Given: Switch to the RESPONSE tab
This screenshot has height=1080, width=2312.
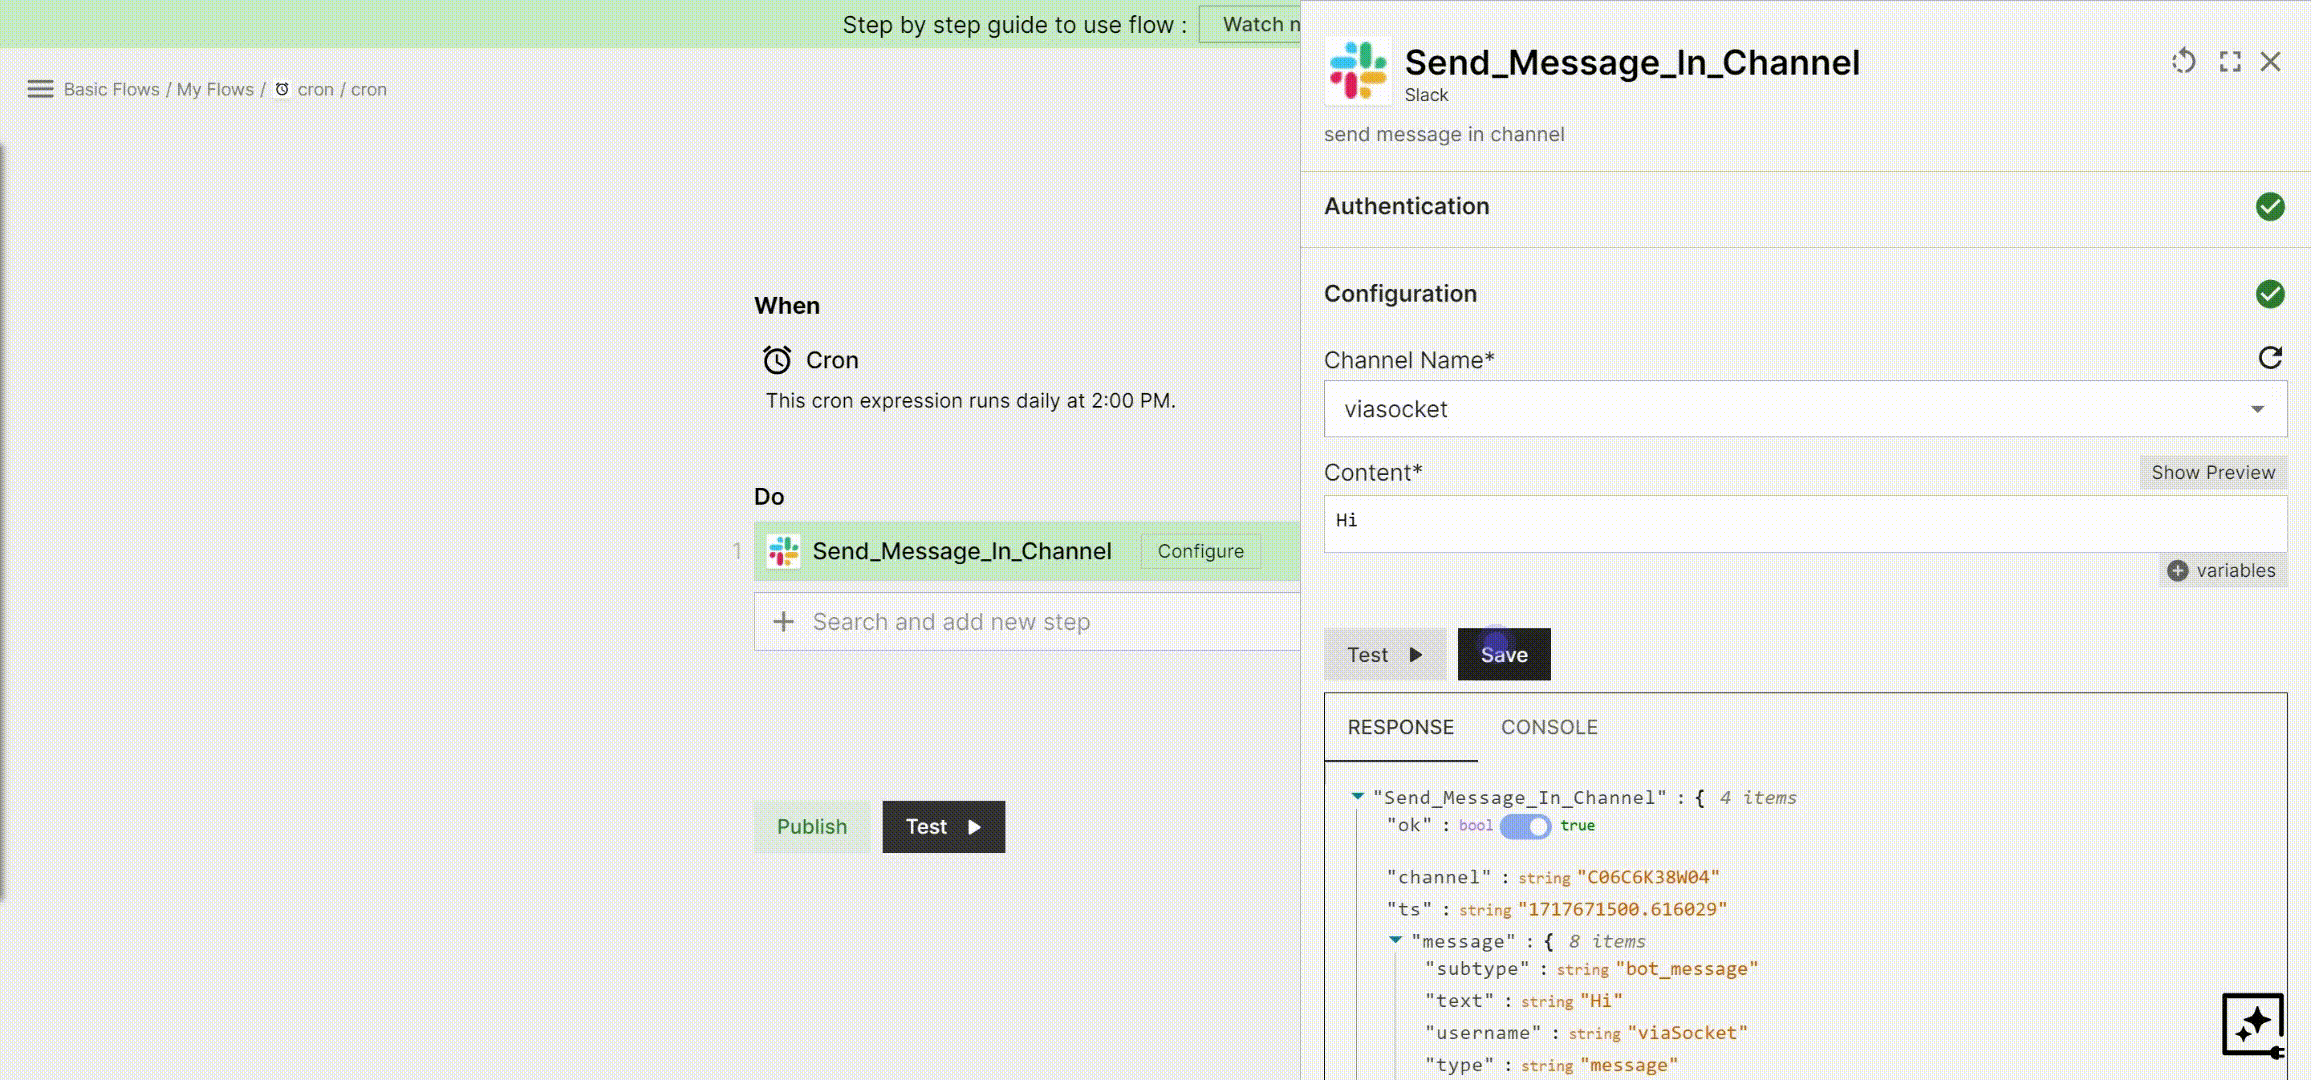Looking at the screenshot, I should click(1400, 727).
